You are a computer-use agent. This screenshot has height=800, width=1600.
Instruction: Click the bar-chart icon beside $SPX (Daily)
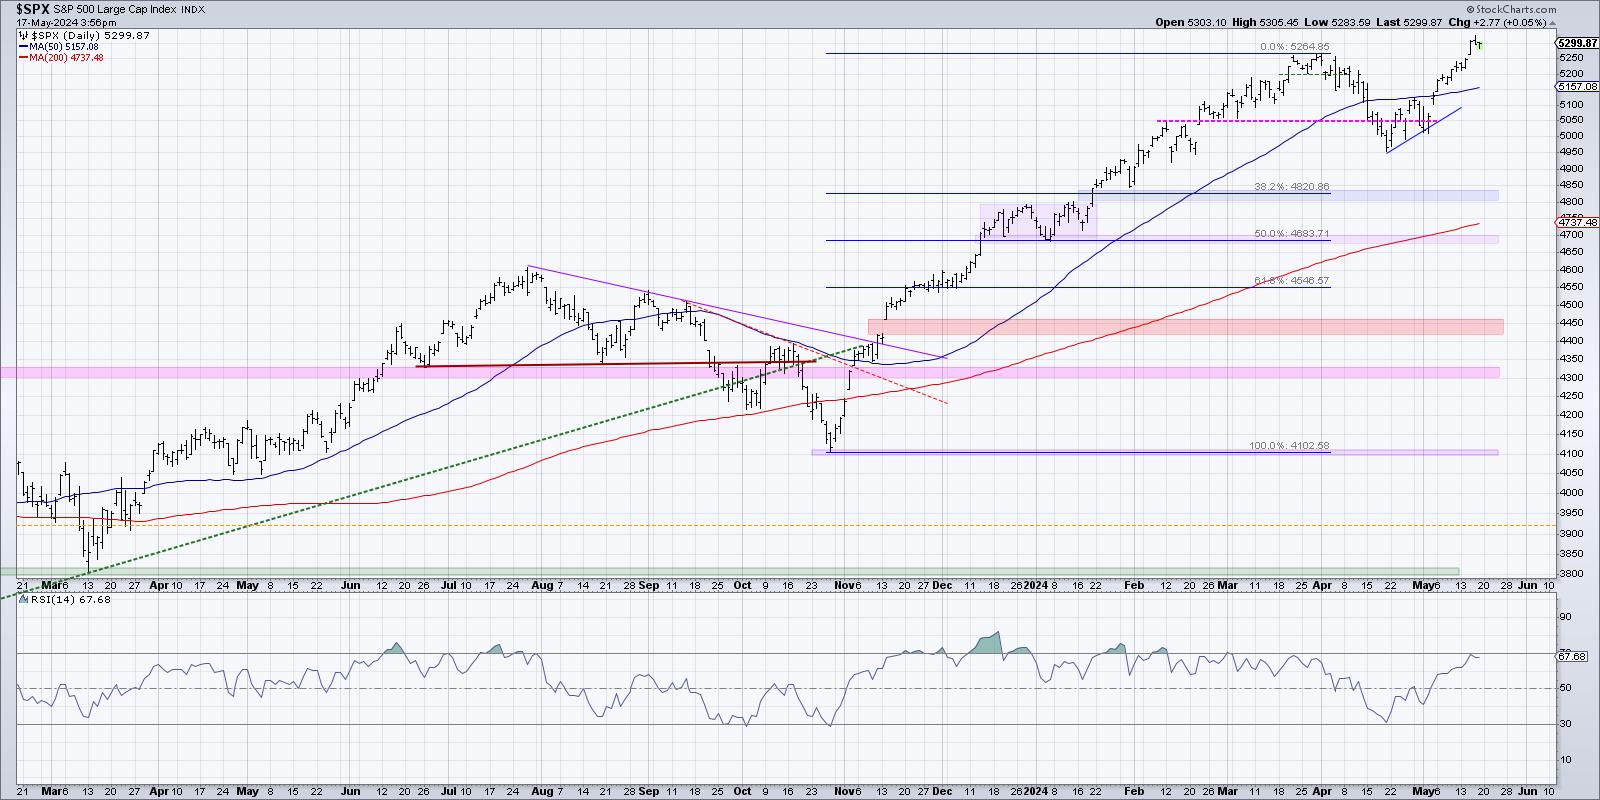[x=22, y=34]
